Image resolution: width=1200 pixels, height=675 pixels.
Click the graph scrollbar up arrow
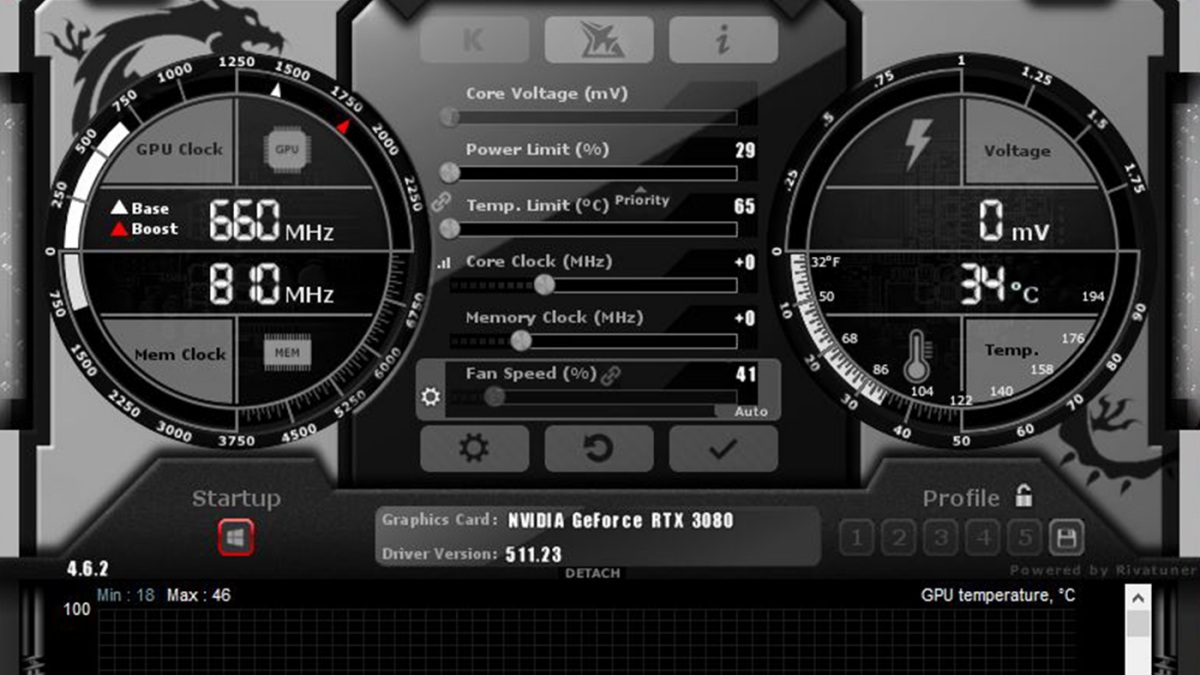(x=1138, y=597)
